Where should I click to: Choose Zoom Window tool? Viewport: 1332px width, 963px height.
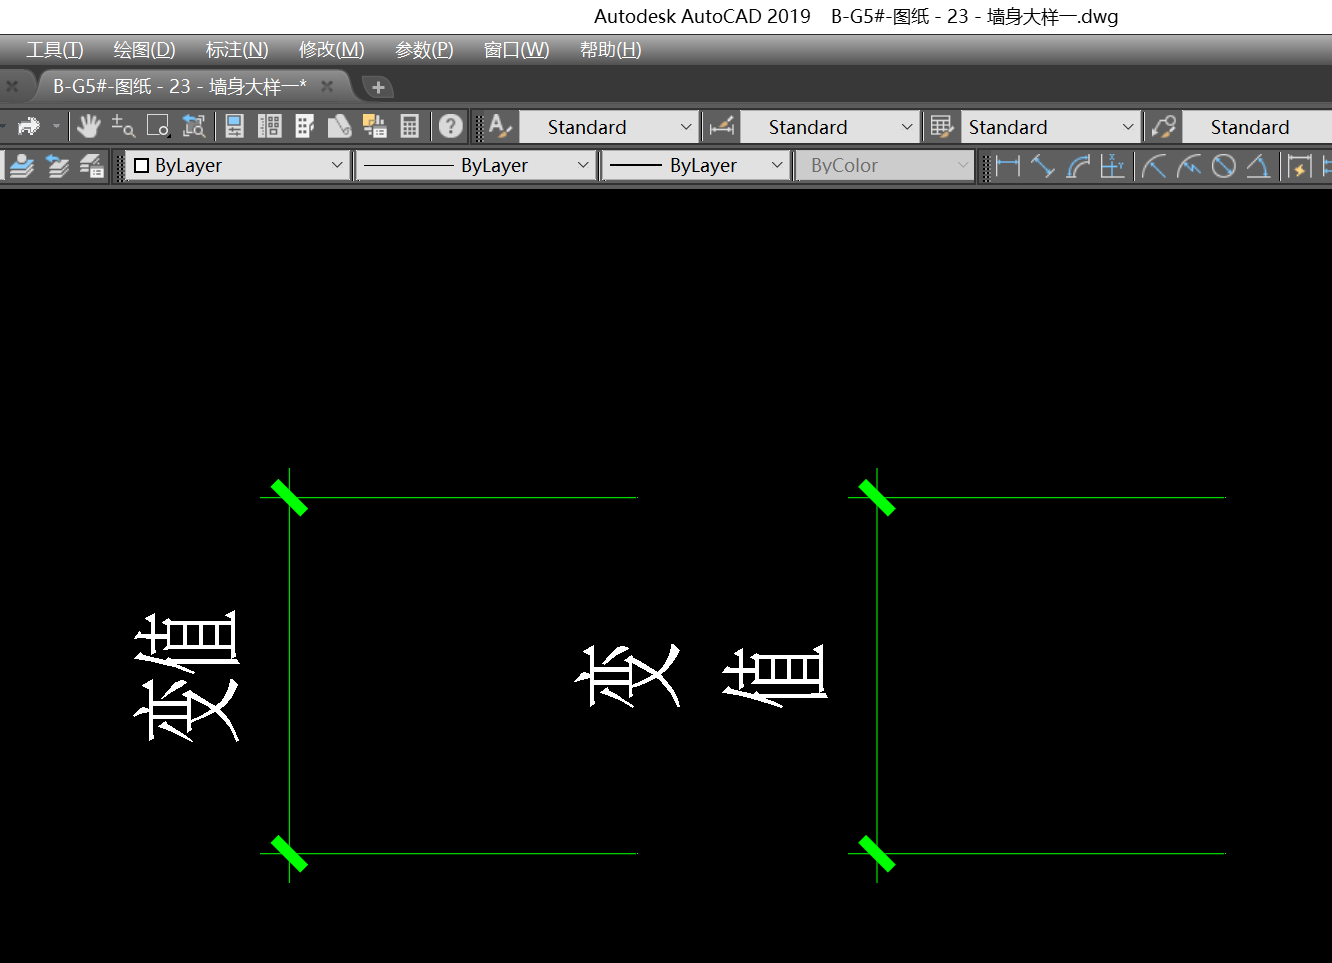(158, 126)
